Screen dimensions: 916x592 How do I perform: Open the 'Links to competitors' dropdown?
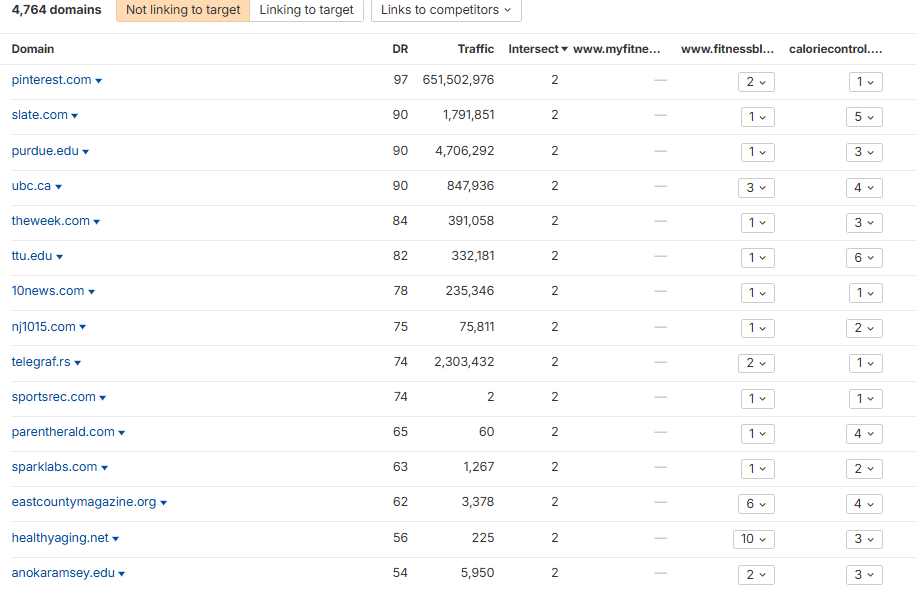446,10
